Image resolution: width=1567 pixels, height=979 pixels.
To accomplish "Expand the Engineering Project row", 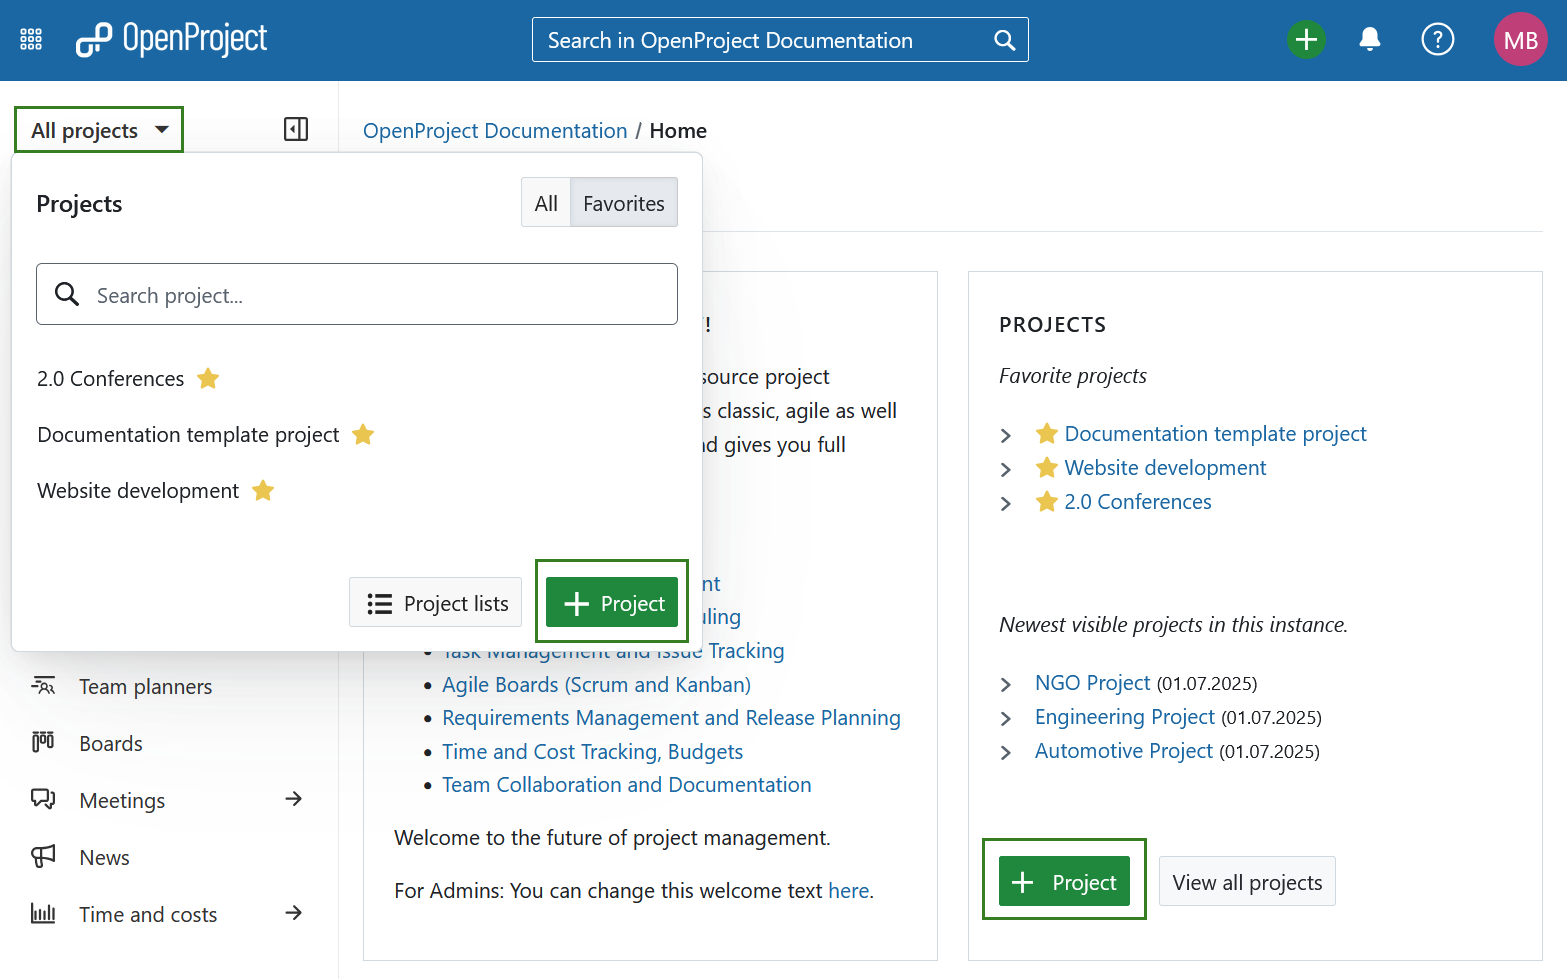I will pos(1006,718).
